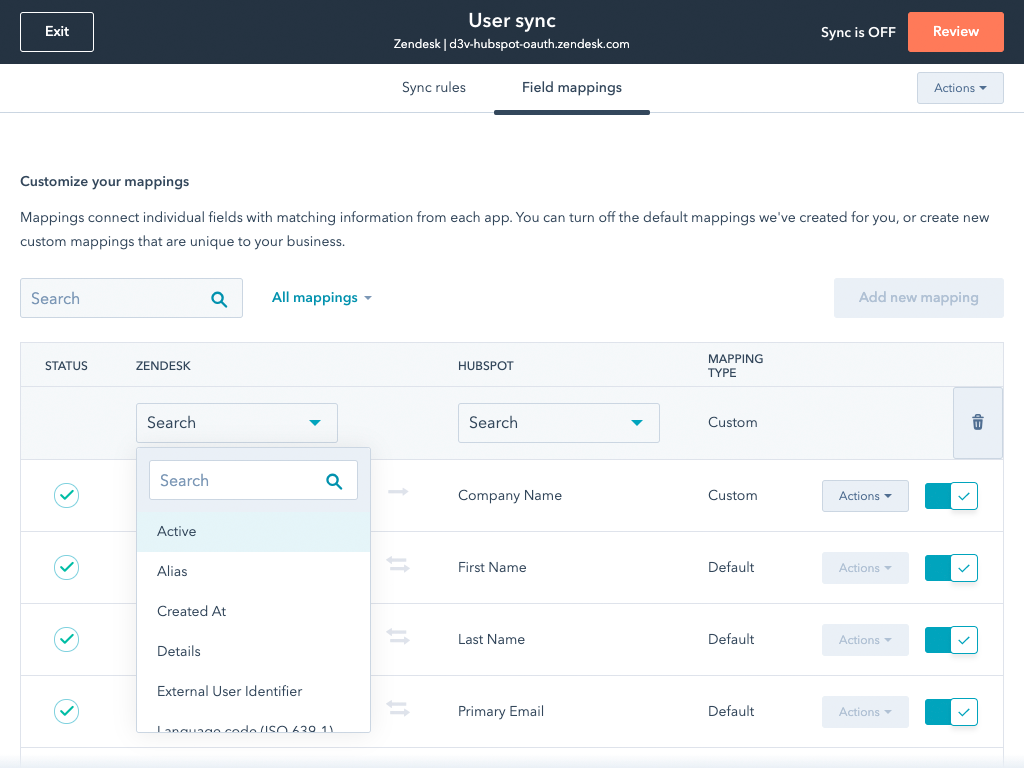
Task: Click the Exit button
Action: pos(57,32)
